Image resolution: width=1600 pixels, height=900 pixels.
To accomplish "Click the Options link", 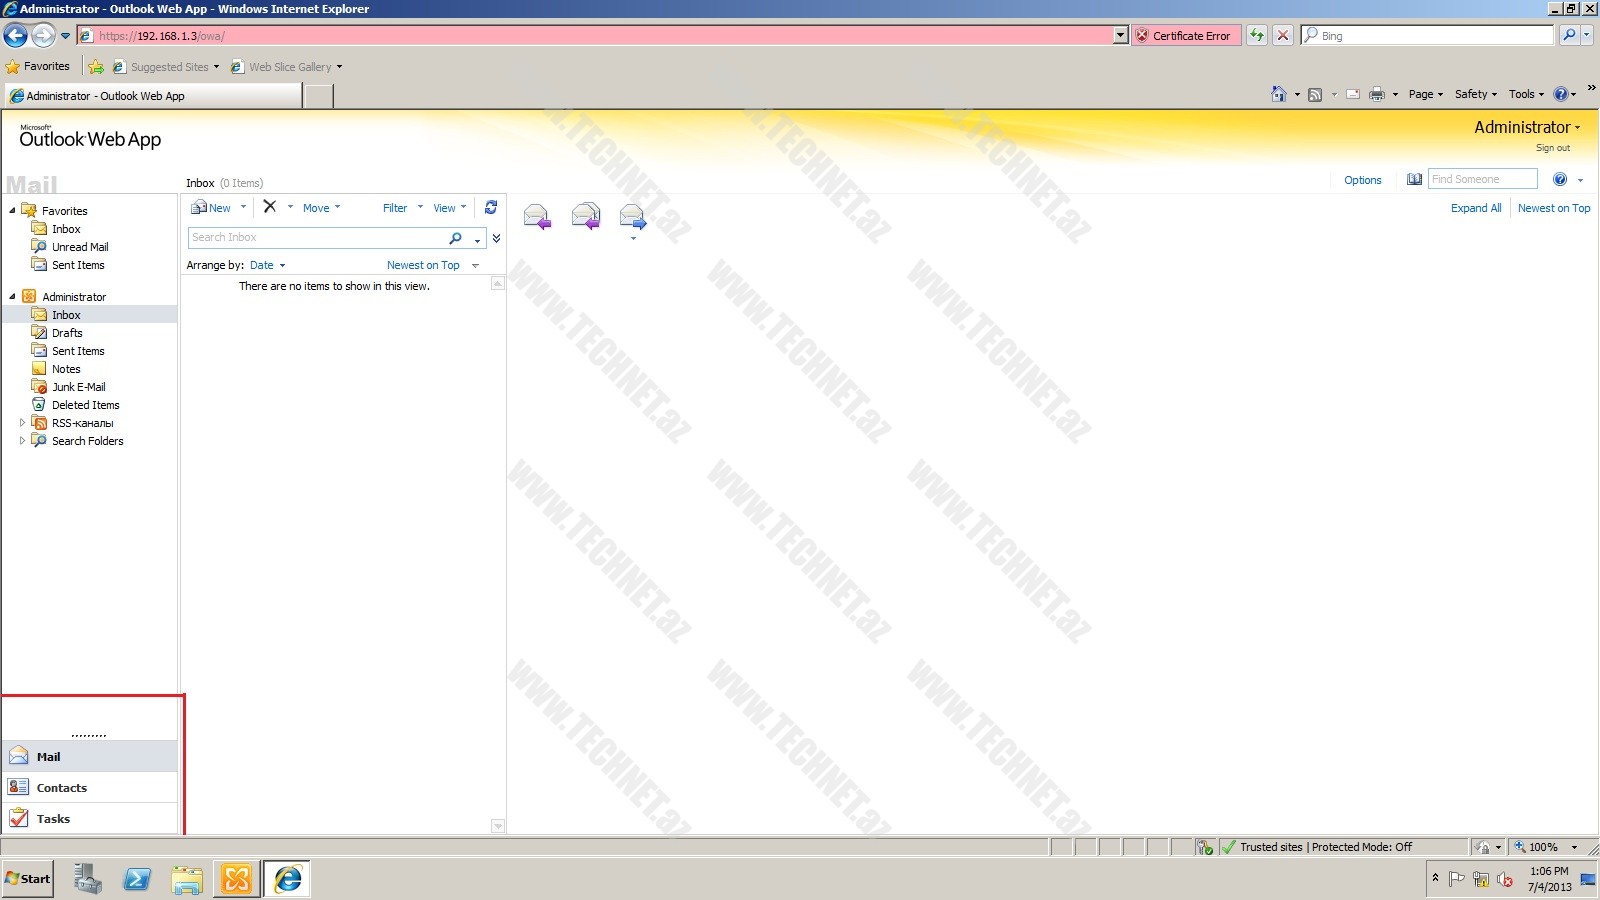I will [x=1362, y=181].
